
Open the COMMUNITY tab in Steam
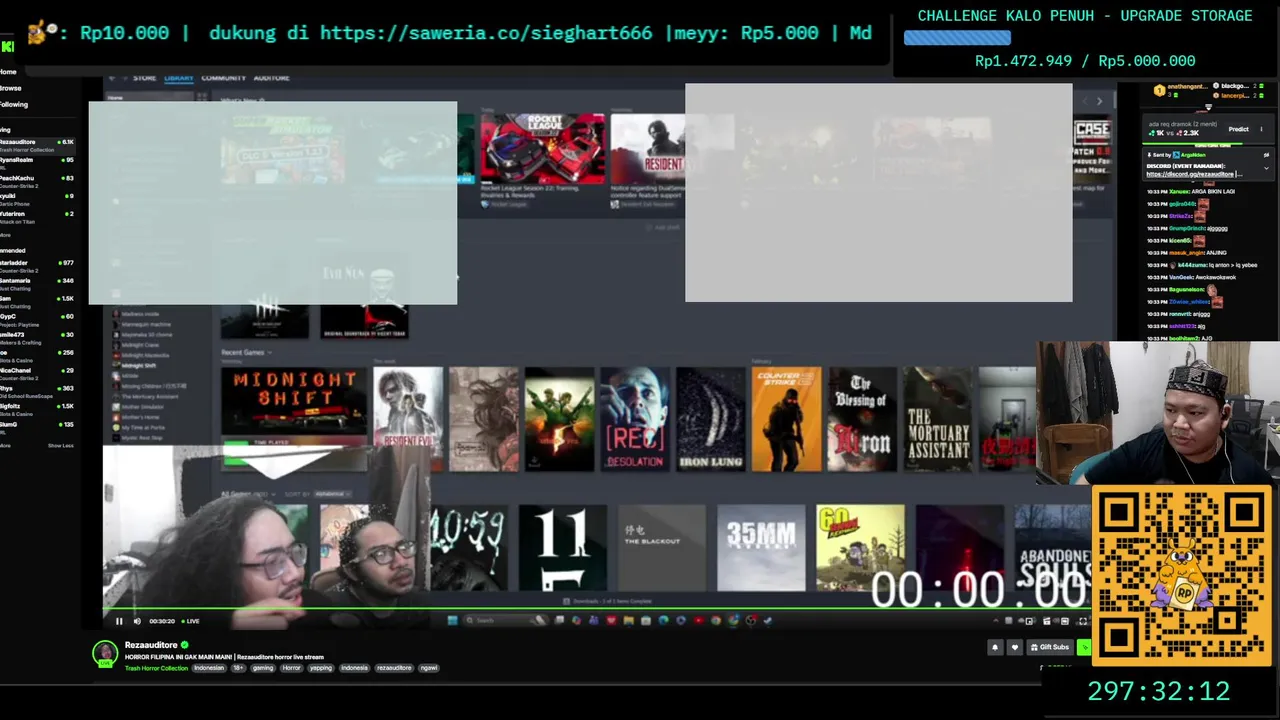[x=223, y=78]
